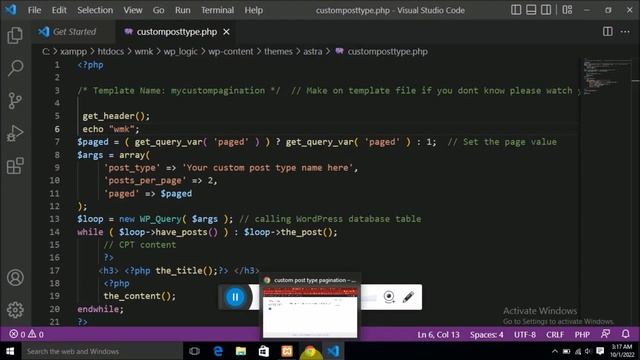Show hidden system tray icons
This screenshot has height=360, width=640.
point(555,351)
